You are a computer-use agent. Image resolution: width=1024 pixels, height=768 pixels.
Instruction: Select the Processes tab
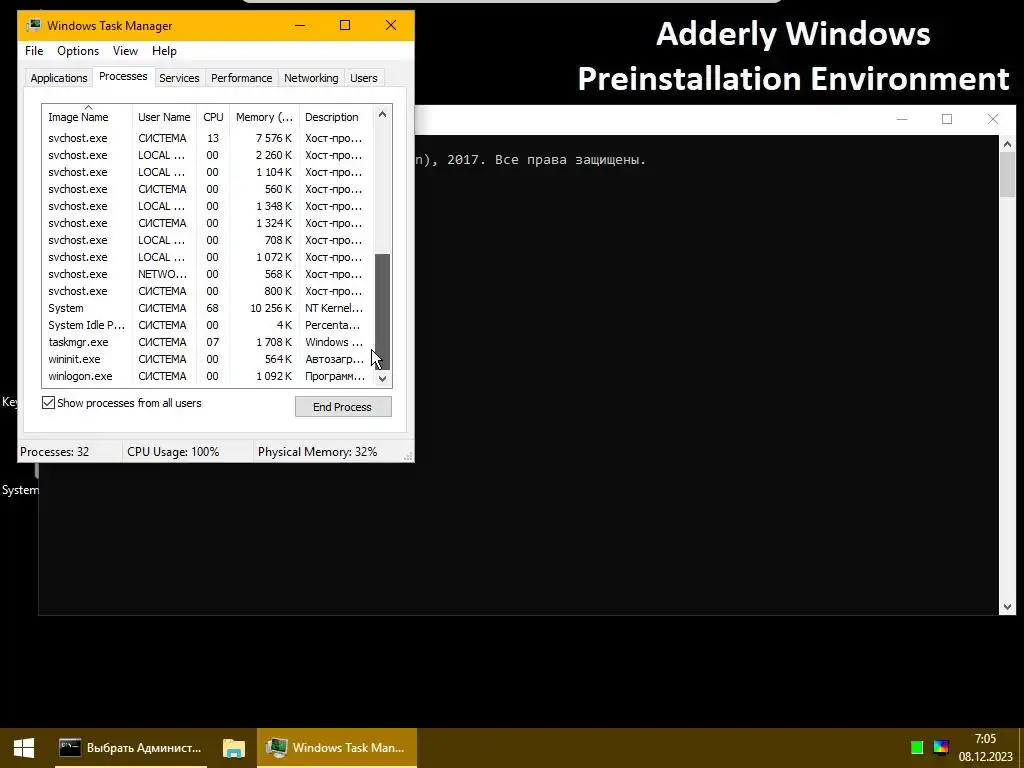pos(123,76)
